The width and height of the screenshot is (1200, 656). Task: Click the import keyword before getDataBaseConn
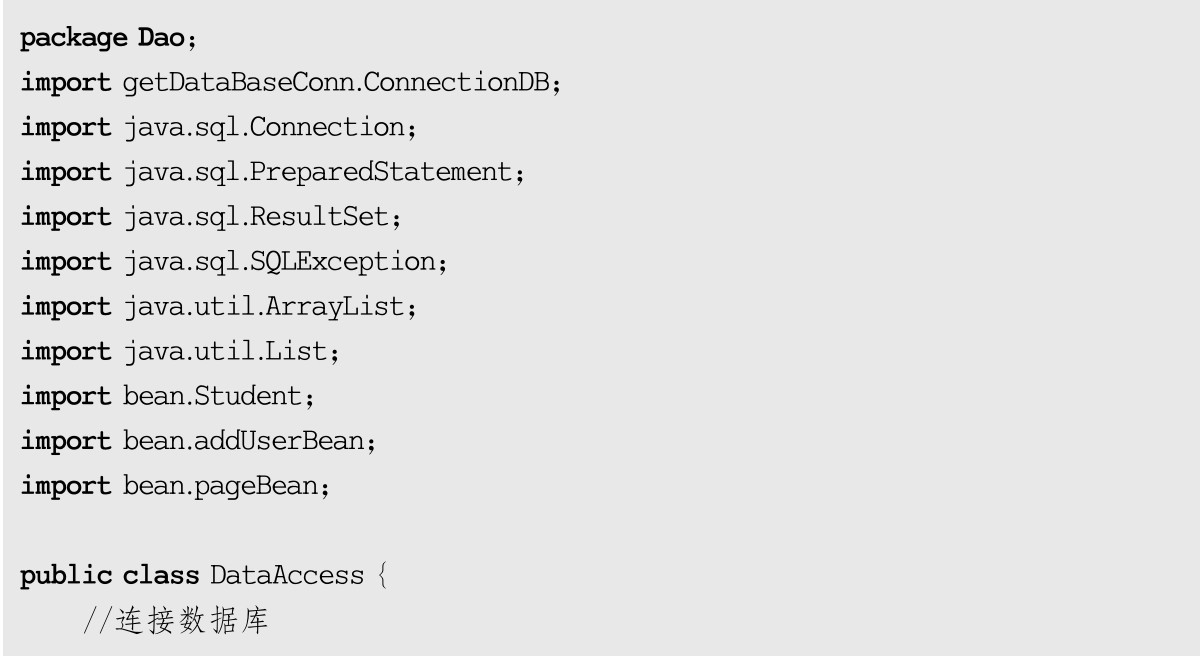point(66,83)
